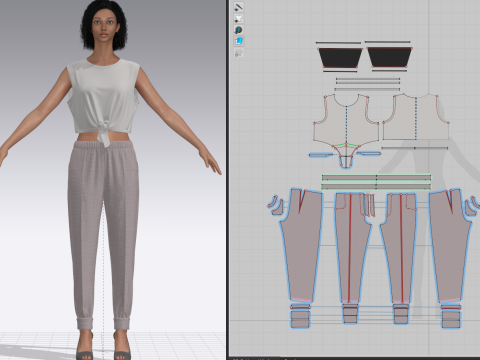Viewport: 480px width, 360px height.
Task: Select the back bodice pattern piece
Action: point(416,117)
